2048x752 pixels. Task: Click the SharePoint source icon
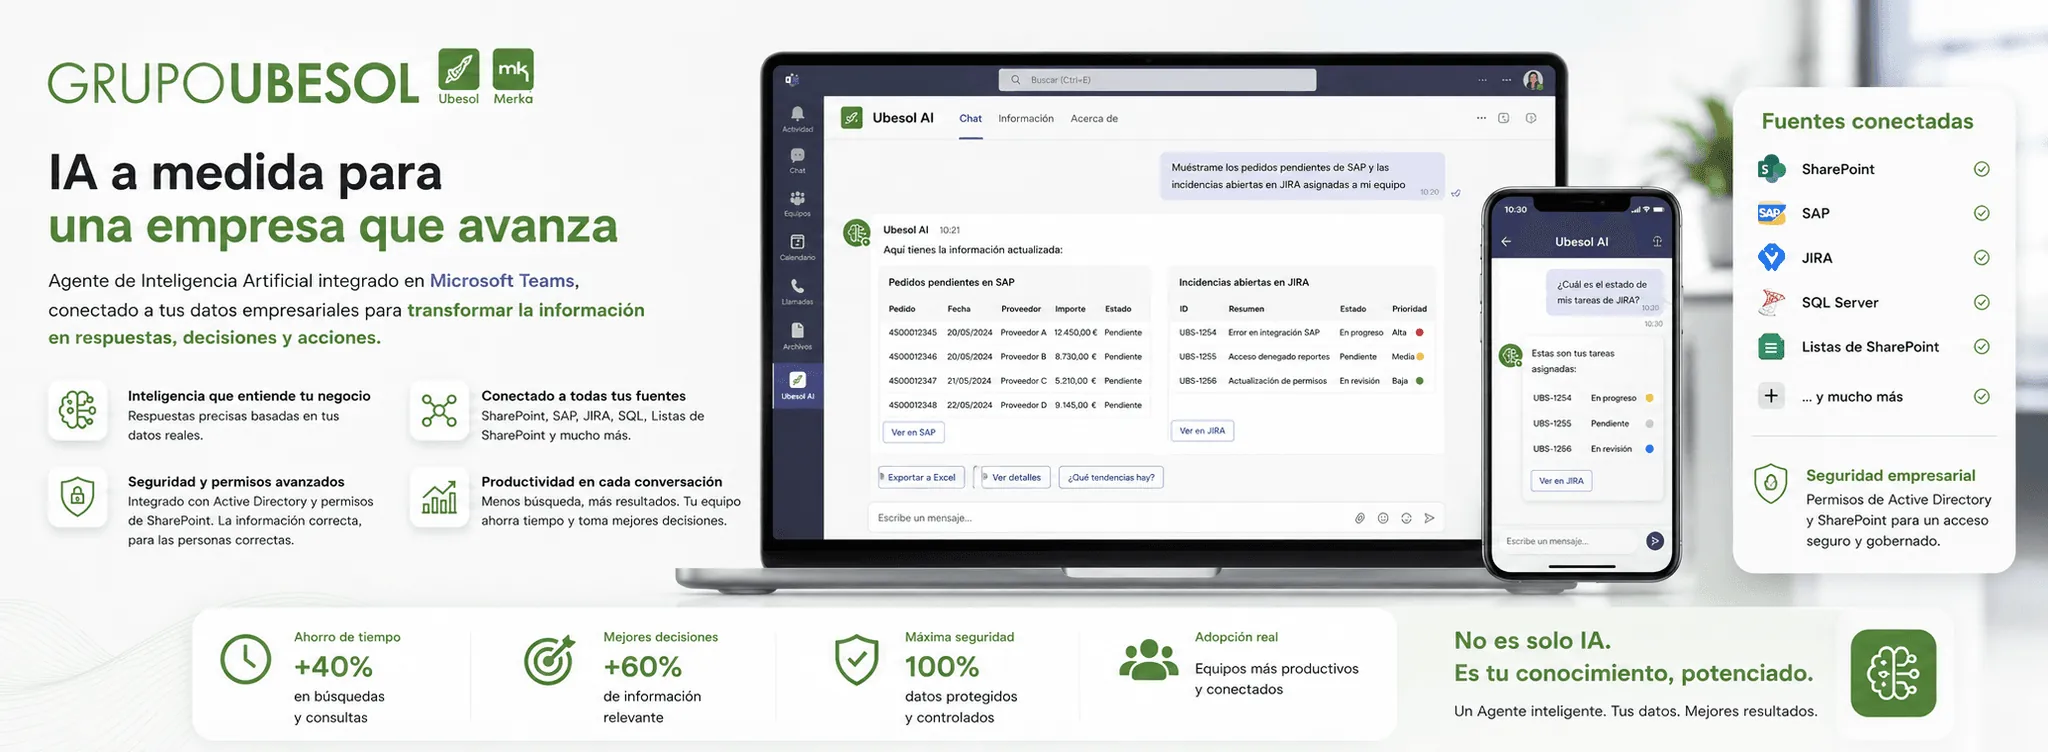(1771, 169)
